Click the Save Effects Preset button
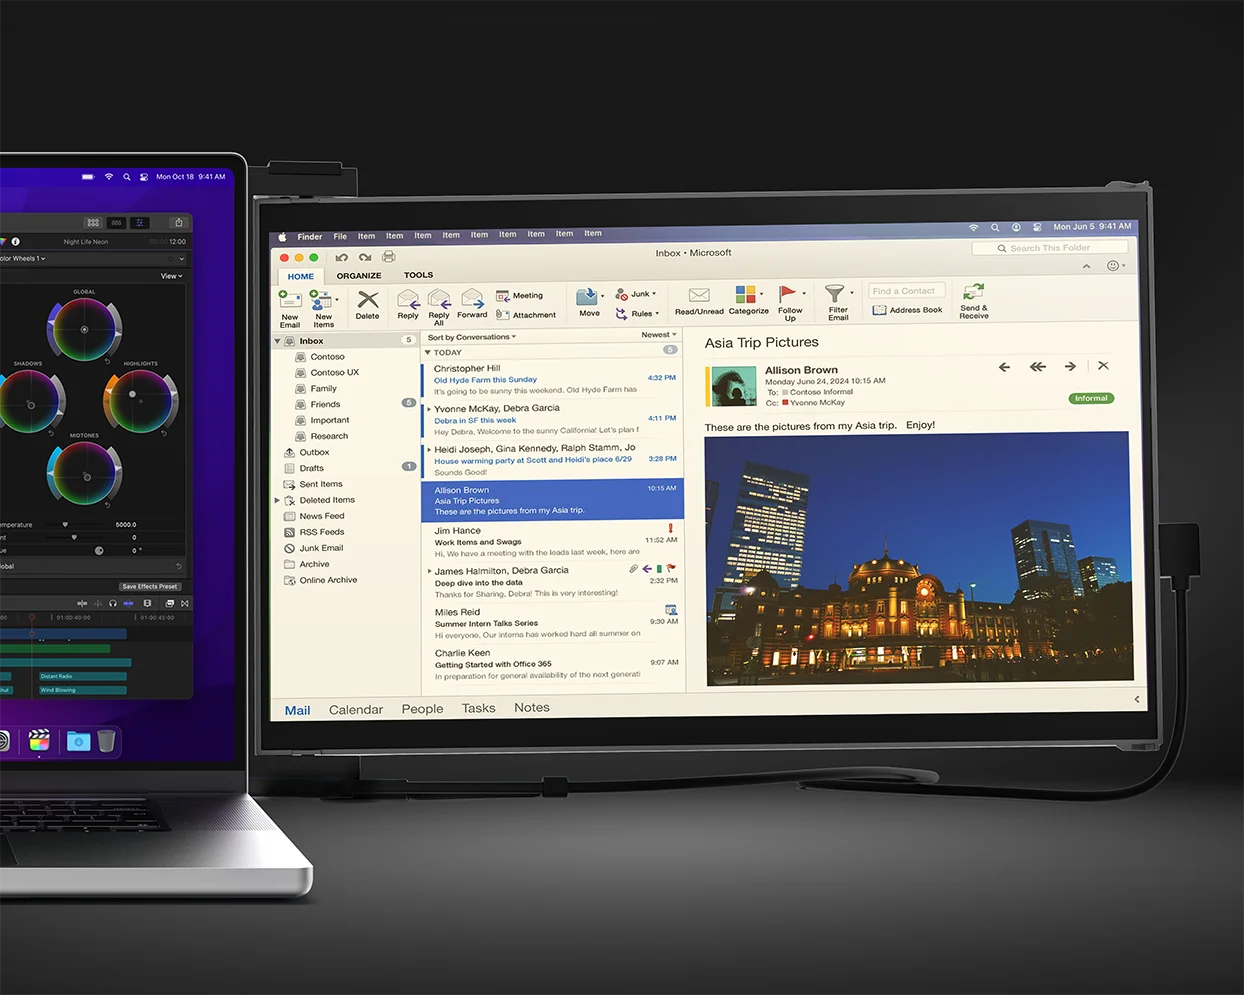 coord(150,587)
